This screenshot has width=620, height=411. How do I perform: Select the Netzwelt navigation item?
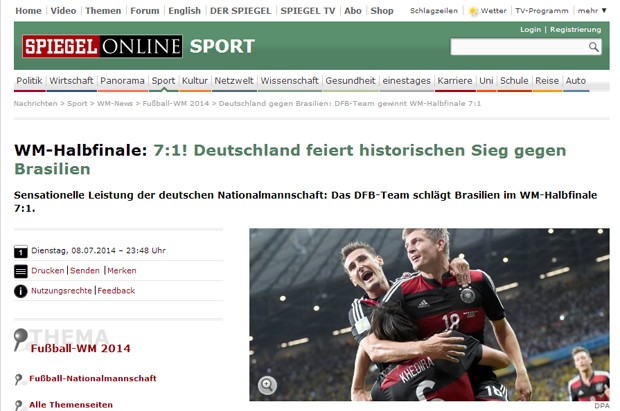click(x=234, y=81)
